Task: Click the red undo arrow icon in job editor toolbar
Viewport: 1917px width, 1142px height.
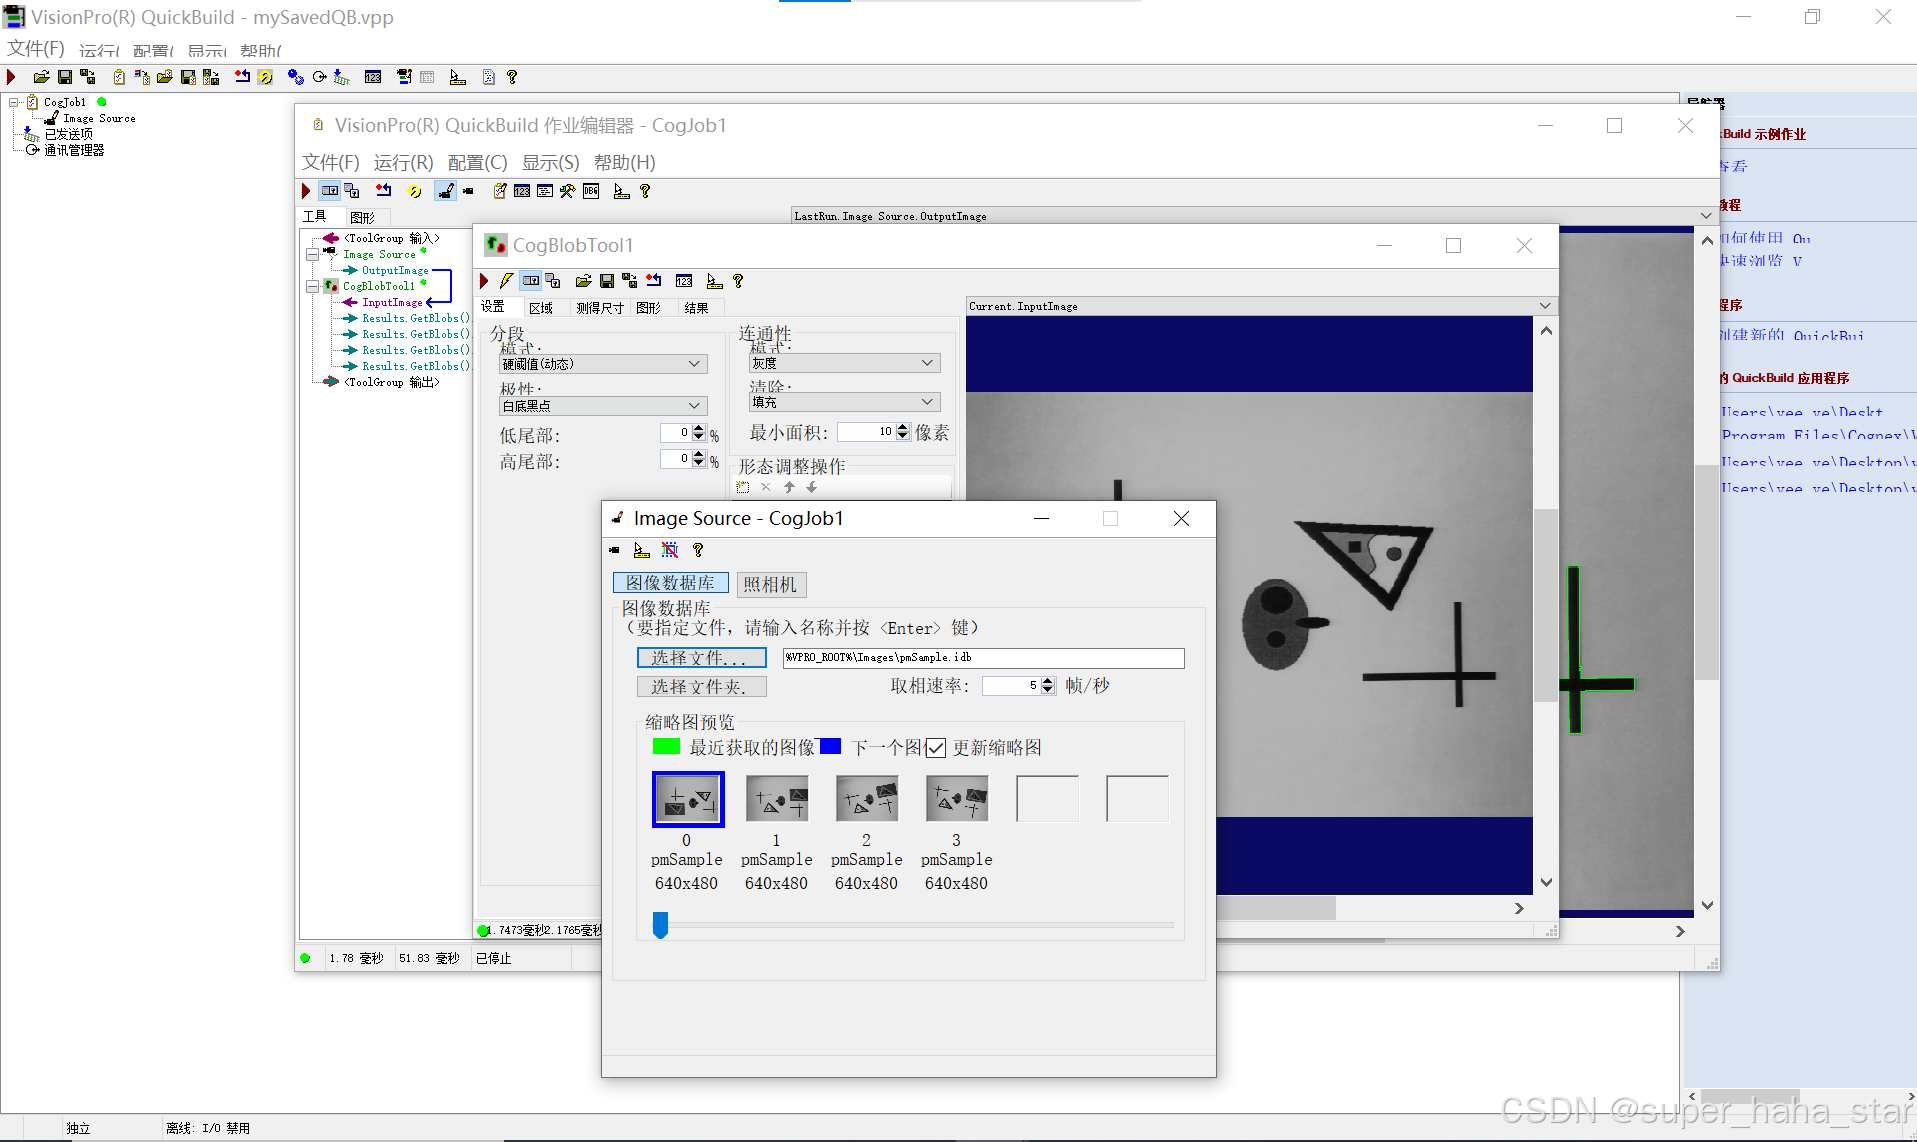Action: pos(384,191)
